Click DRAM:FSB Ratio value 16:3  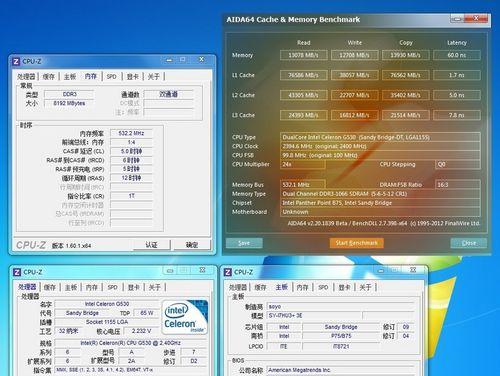458,184
